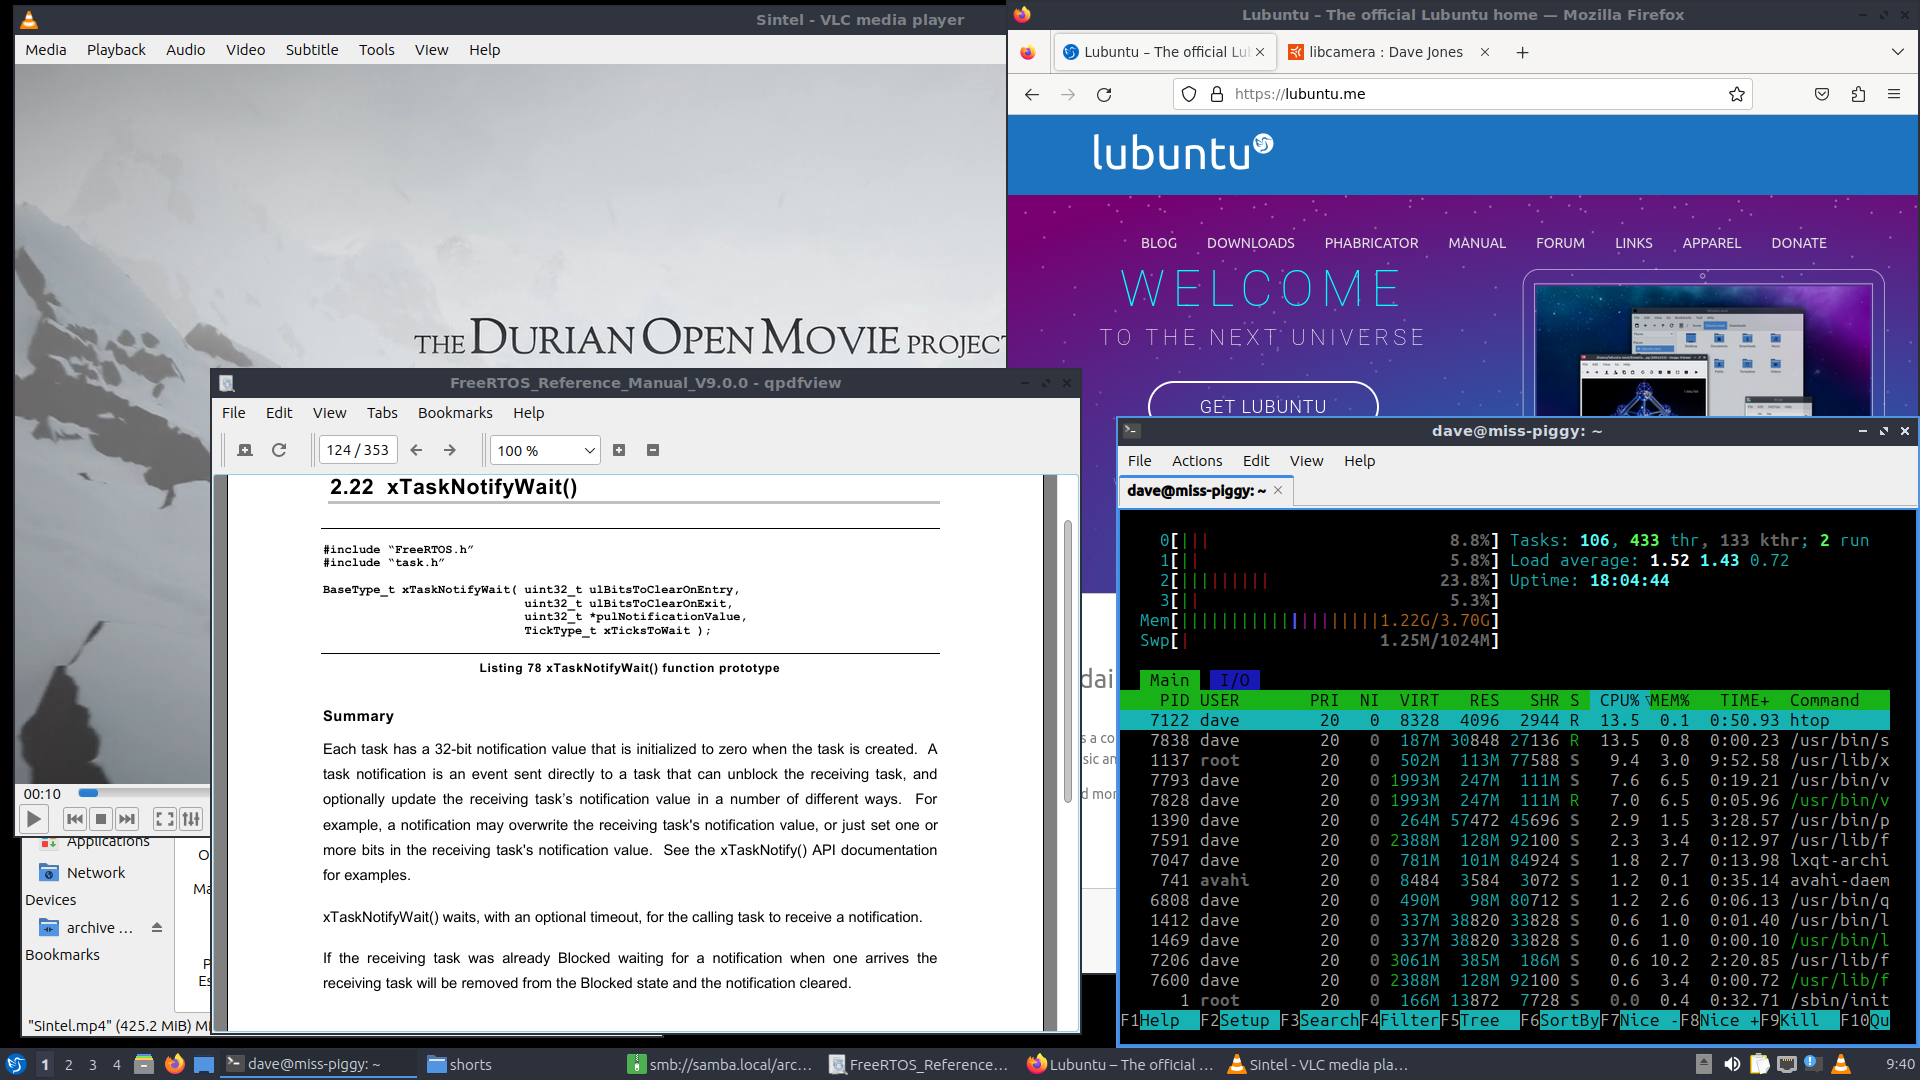Go to previous page in qpdfview
The height and width of the screenshot is (1080, 1920).
[416, 450]
